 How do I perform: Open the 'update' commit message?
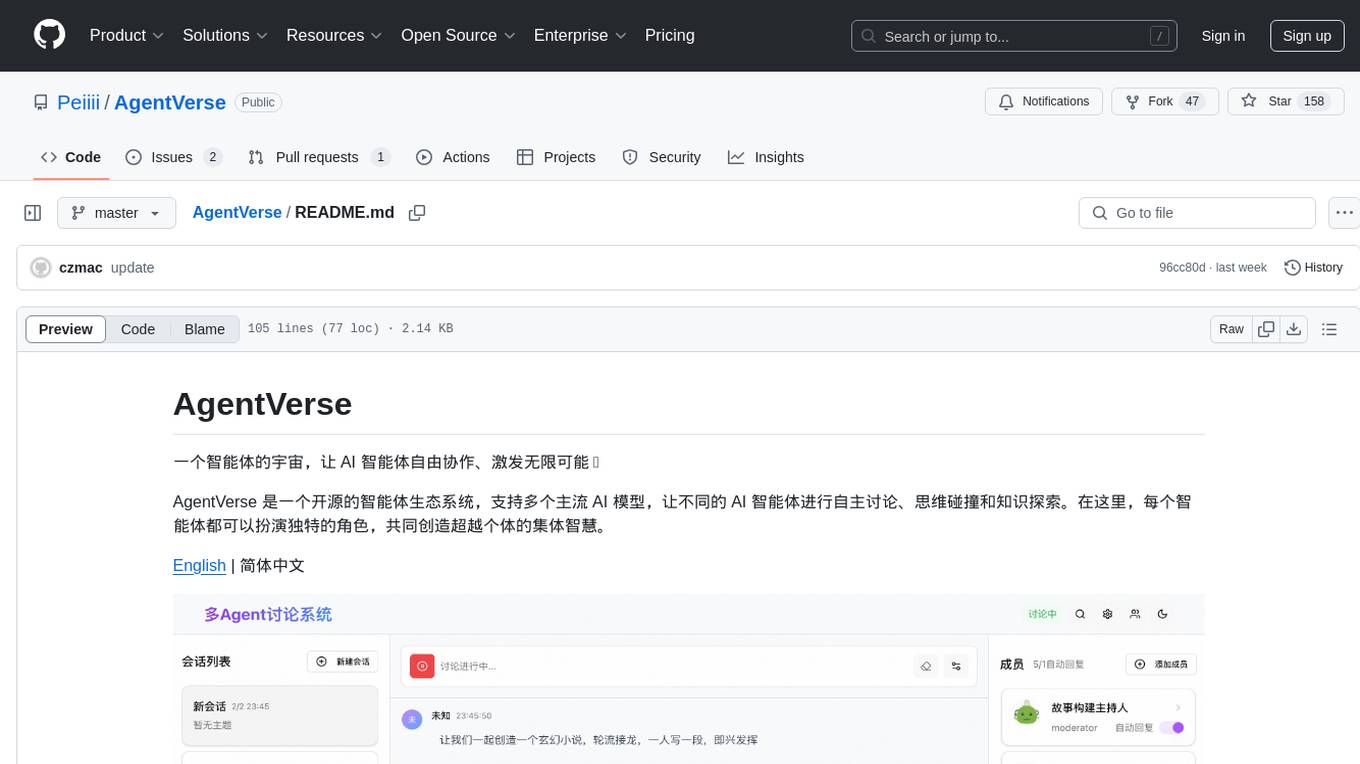point(132,268)
